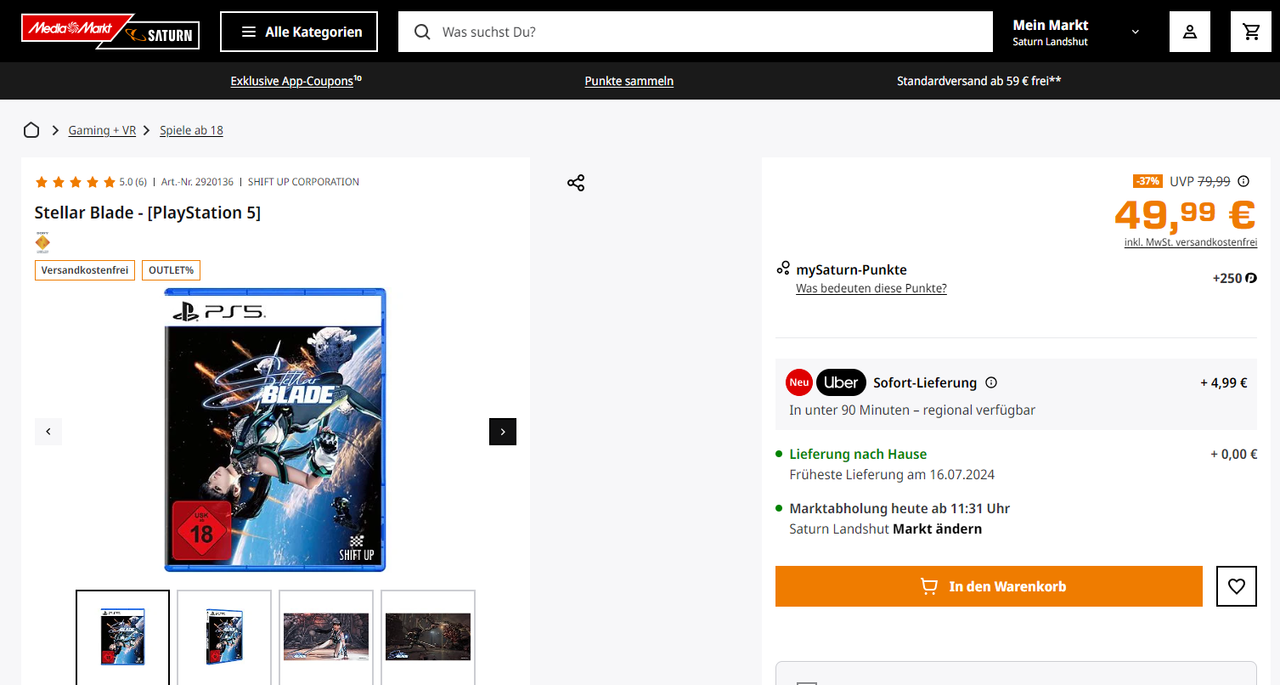The height and width of the screenshot is (685, 1280).
Task: Open Exklusive App-Coupons link
Action: [x=296, y=81]
